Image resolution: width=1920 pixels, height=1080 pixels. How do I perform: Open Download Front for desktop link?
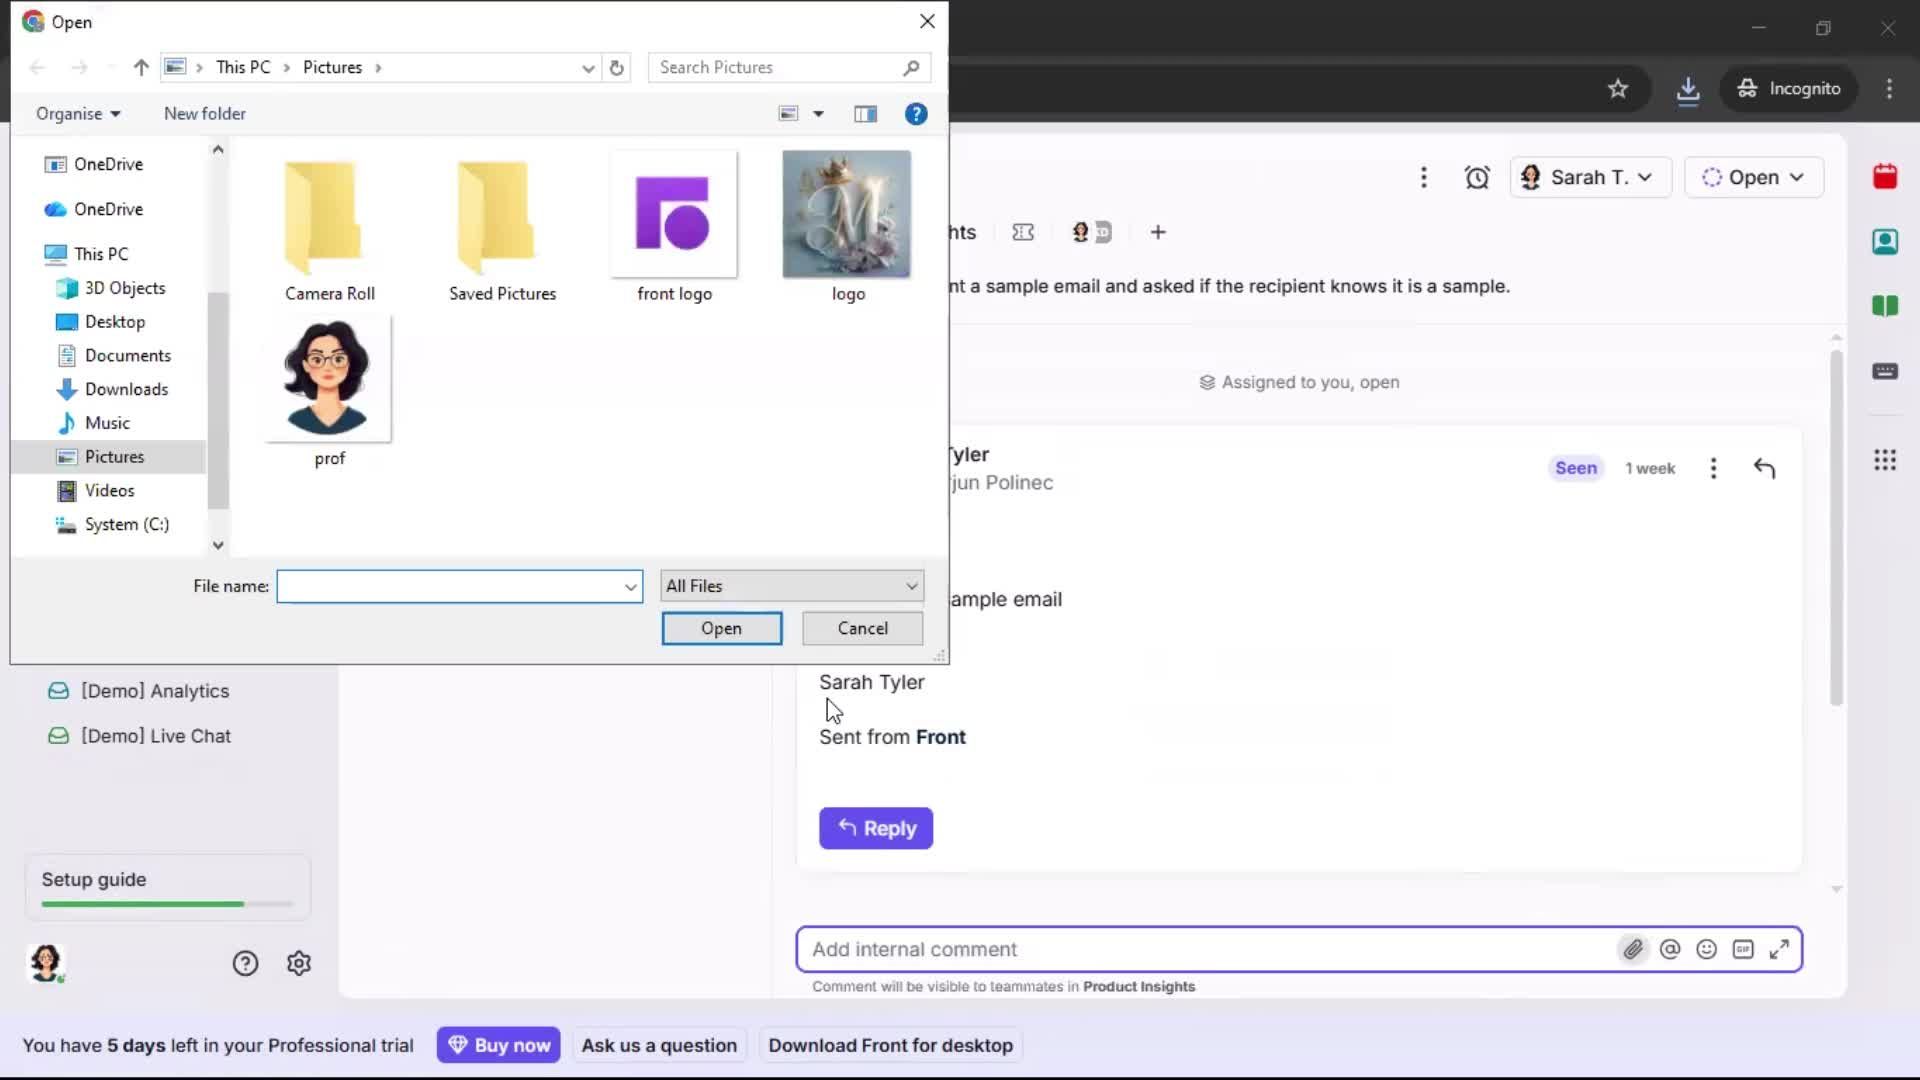click(x=889, y=1044)
